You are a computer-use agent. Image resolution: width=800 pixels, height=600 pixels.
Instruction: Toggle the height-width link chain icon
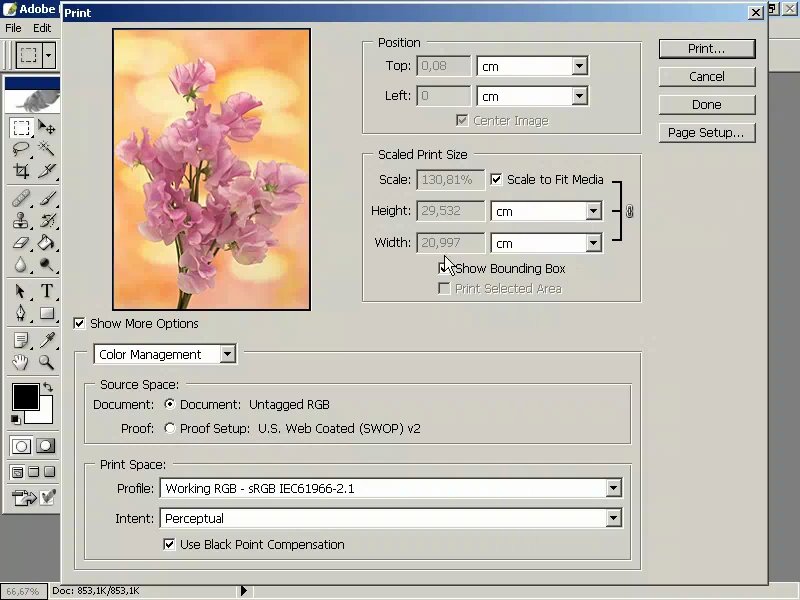pos(630,211)
